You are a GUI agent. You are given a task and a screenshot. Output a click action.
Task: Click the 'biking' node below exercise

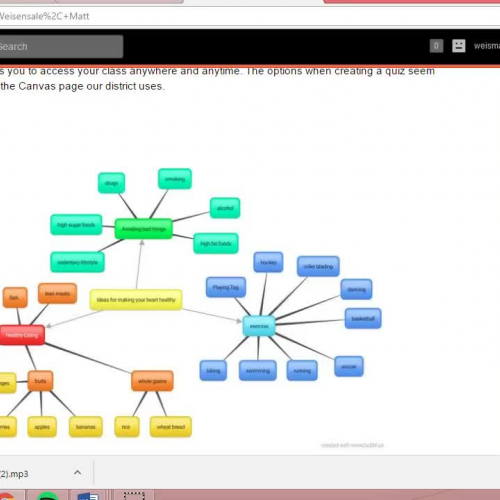pos(213,370)
